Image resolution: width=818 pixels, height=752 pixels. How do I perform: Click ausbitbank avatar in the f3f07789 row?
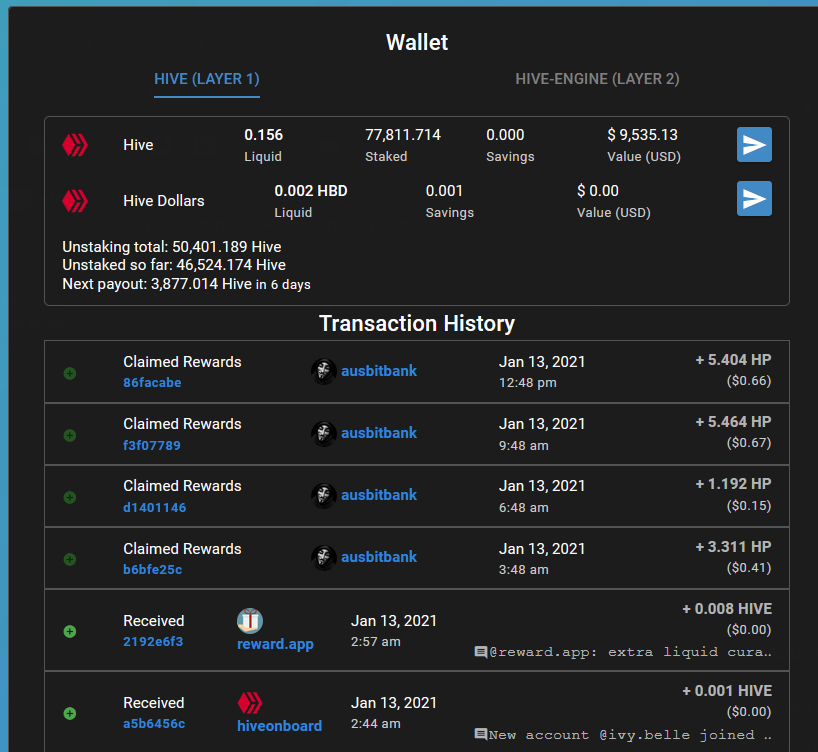coord(323,434)
